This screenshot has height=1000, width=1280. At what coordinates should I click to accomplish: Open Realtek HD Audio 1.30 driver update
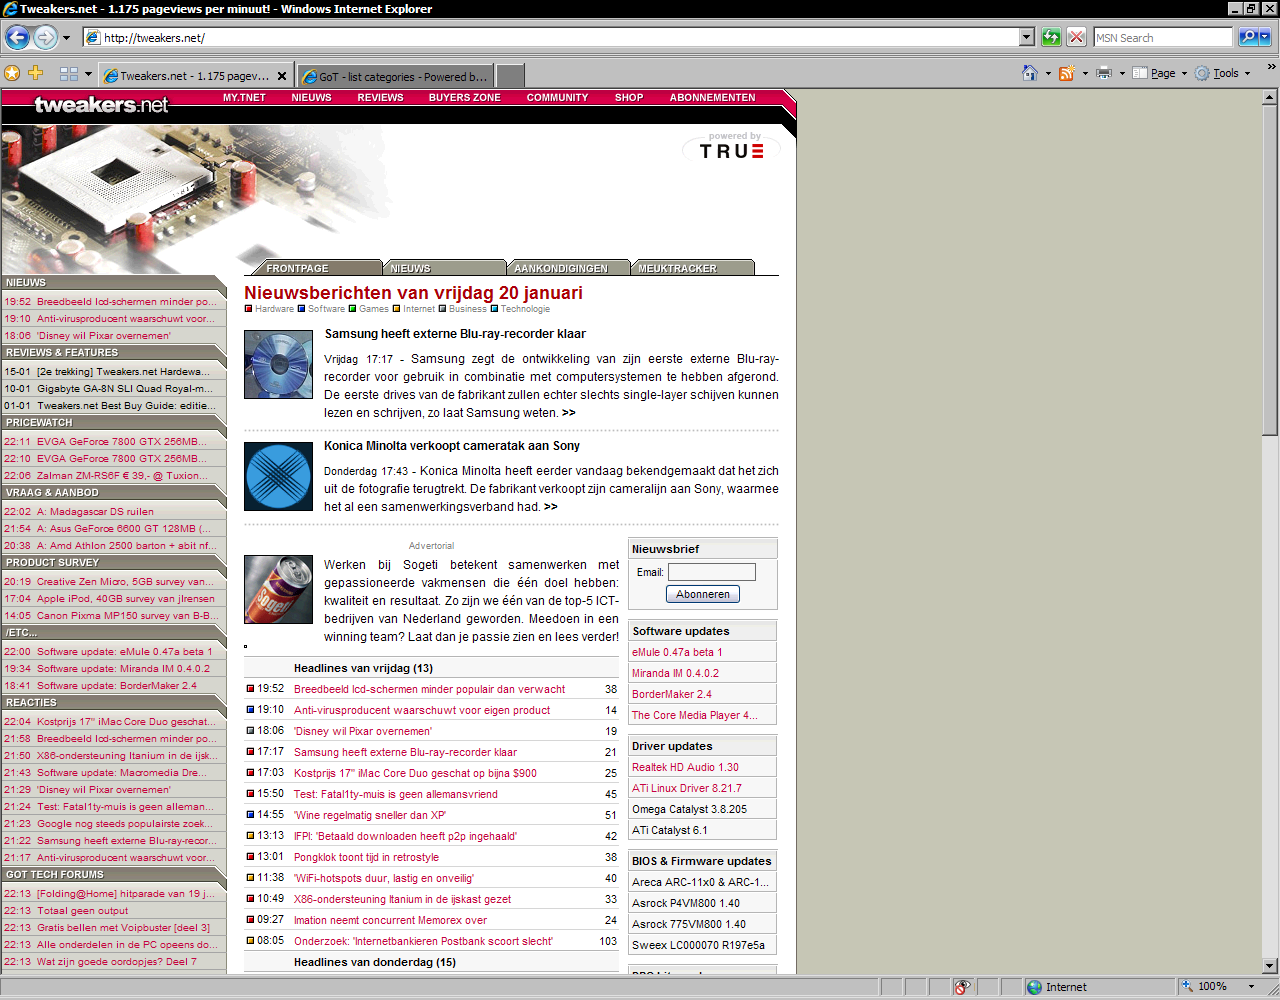click(685, 767)
